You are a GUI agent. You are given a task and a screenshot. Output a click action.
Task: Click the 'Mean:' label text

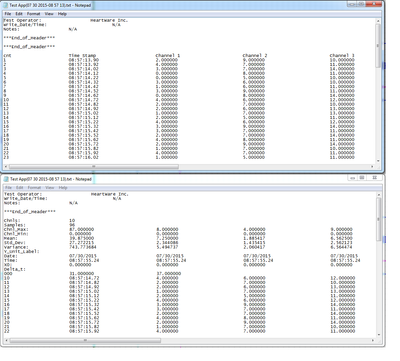click(11, 238)
